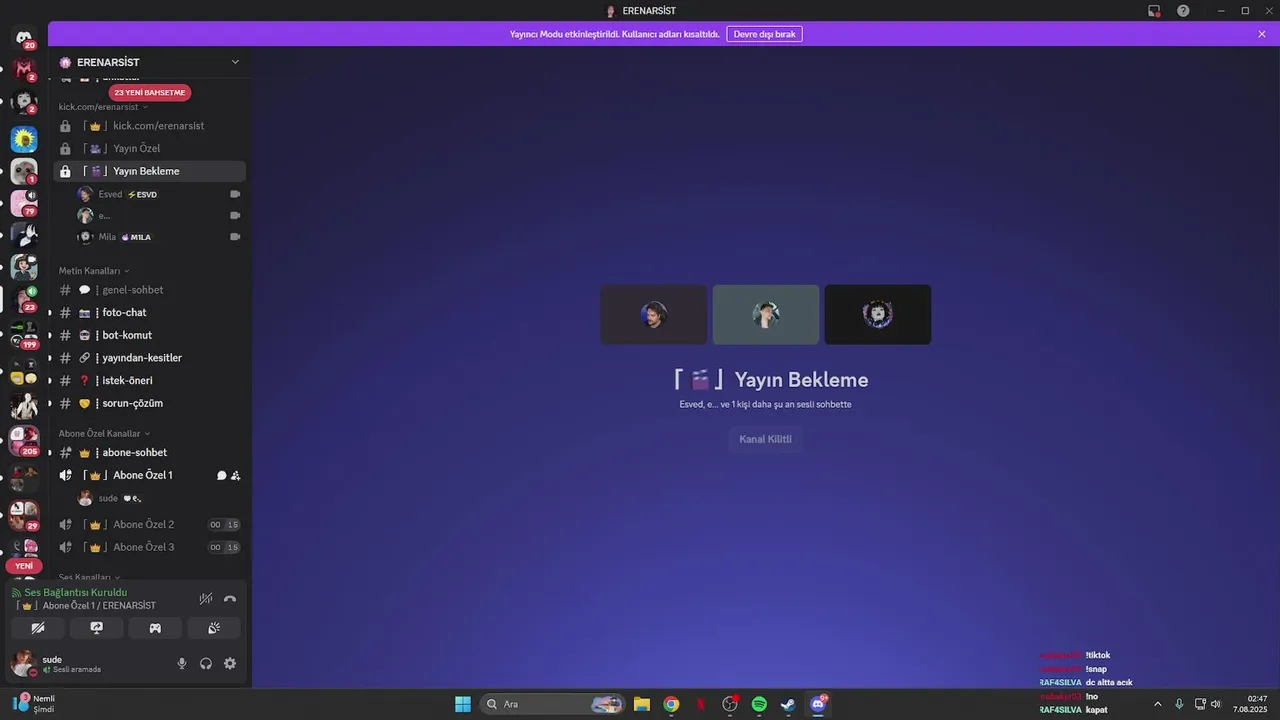
Task: Open system volume speaker icon
Action: pos(1216,704)
